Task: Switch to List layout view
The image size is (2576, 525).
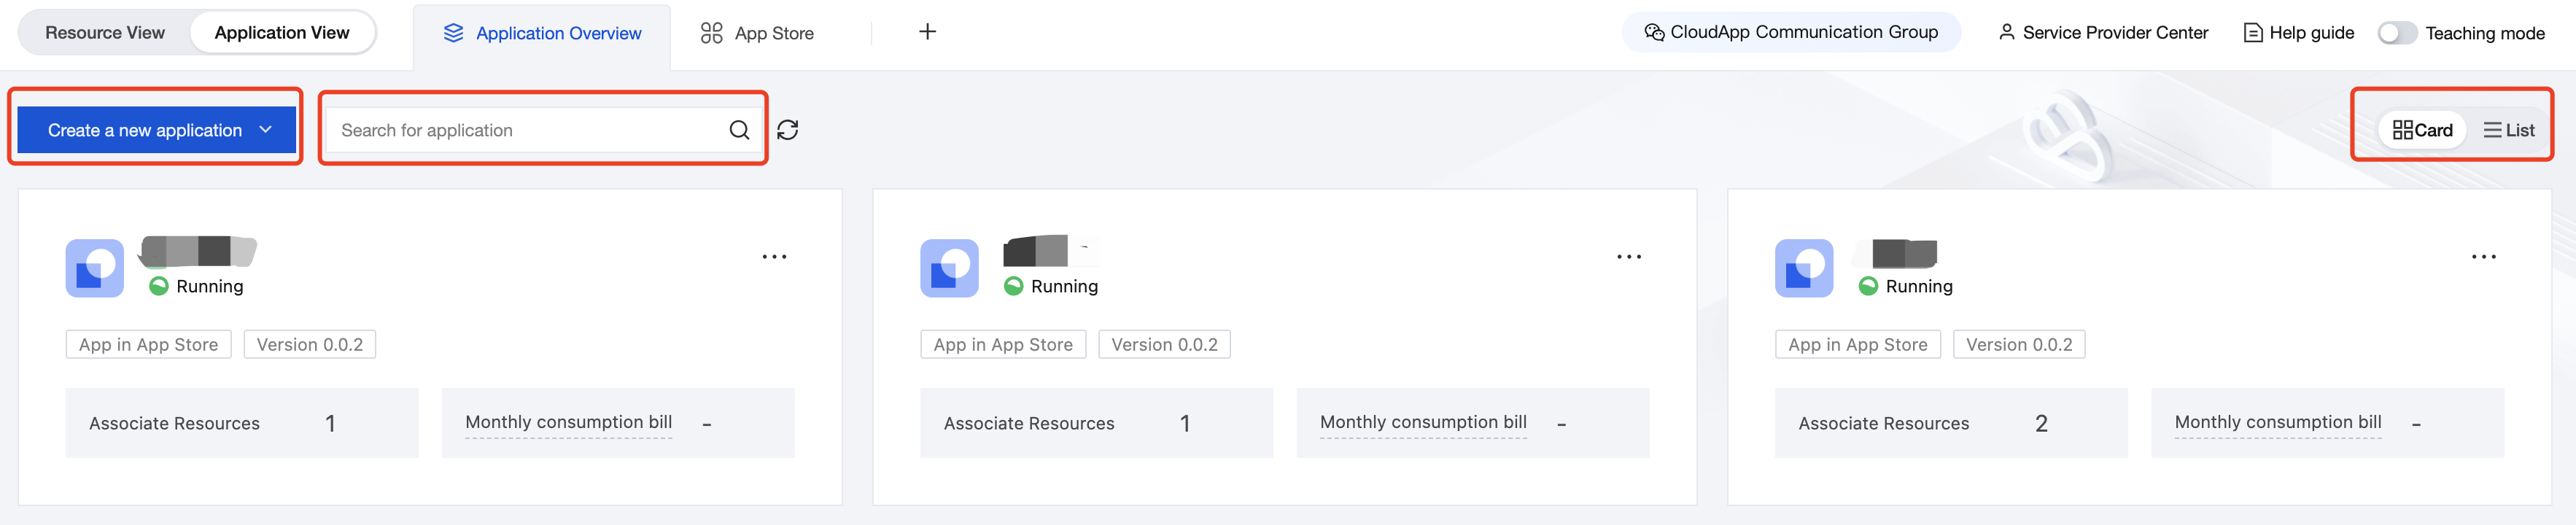Action: tap(2509, 130)
